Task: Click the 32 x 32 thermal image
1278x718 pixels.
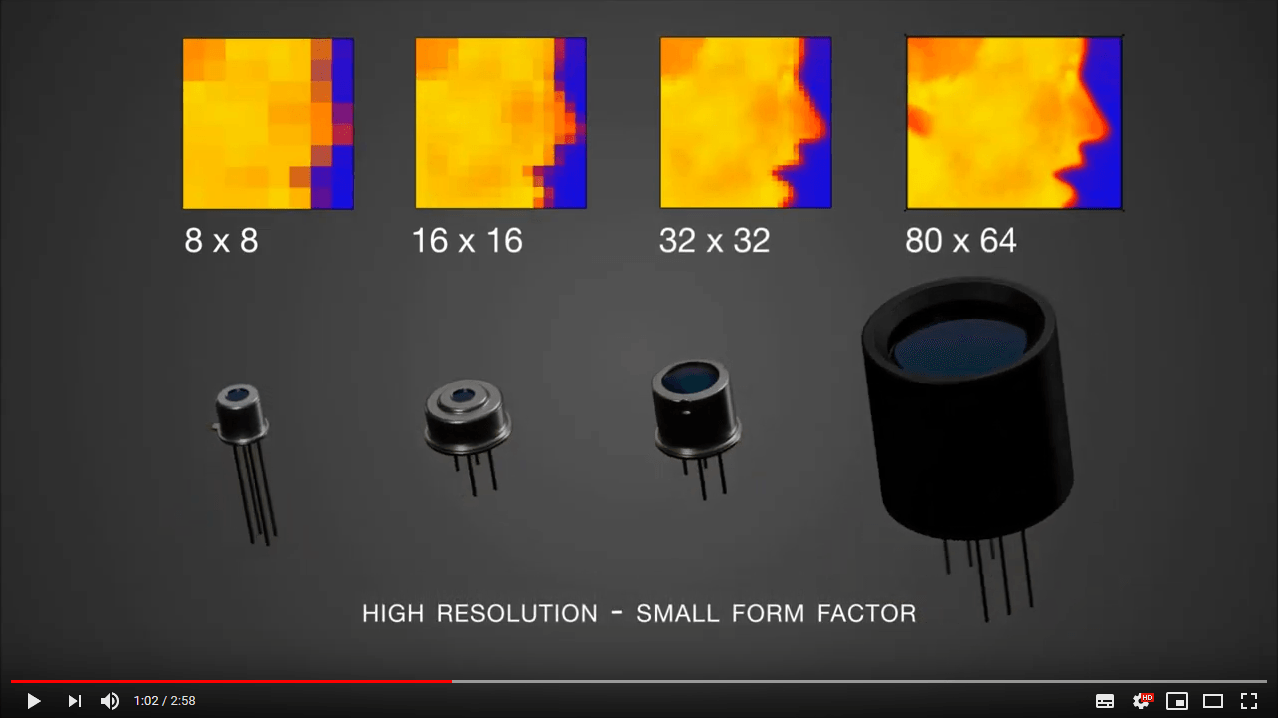Action: pos(745,123)
